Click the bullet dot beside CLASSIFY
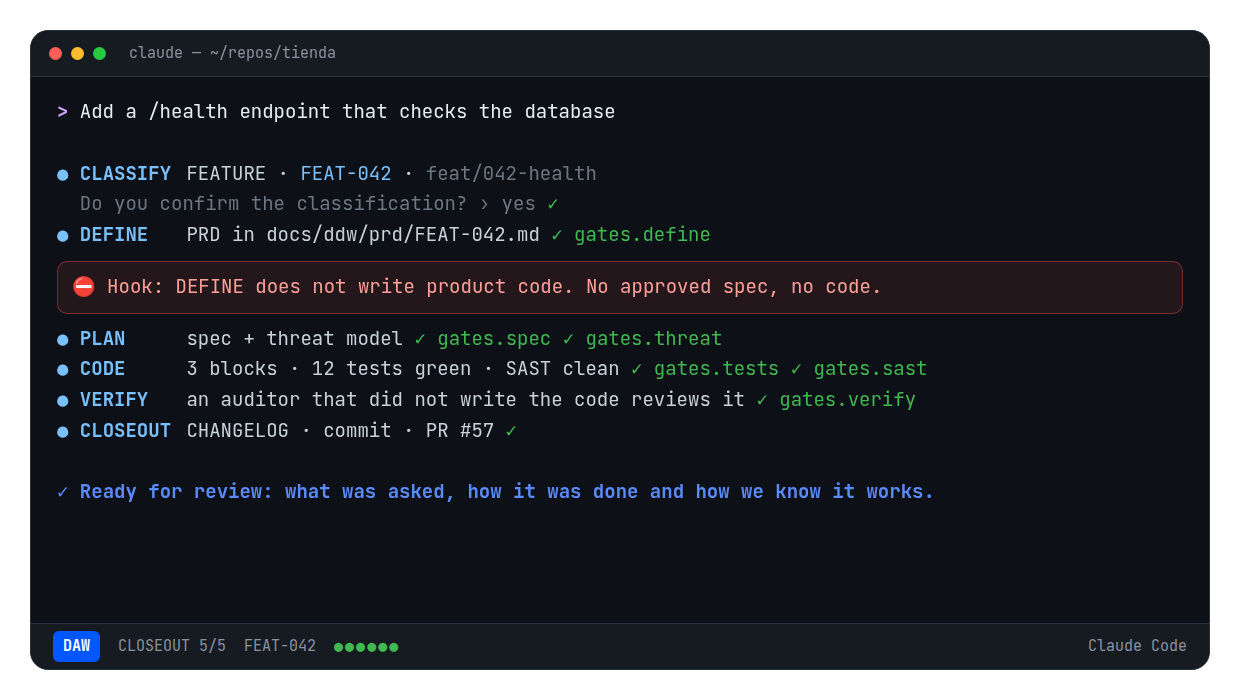This screenshot has width=1240, height=700. pyautogui.click(x=62, y=175)
